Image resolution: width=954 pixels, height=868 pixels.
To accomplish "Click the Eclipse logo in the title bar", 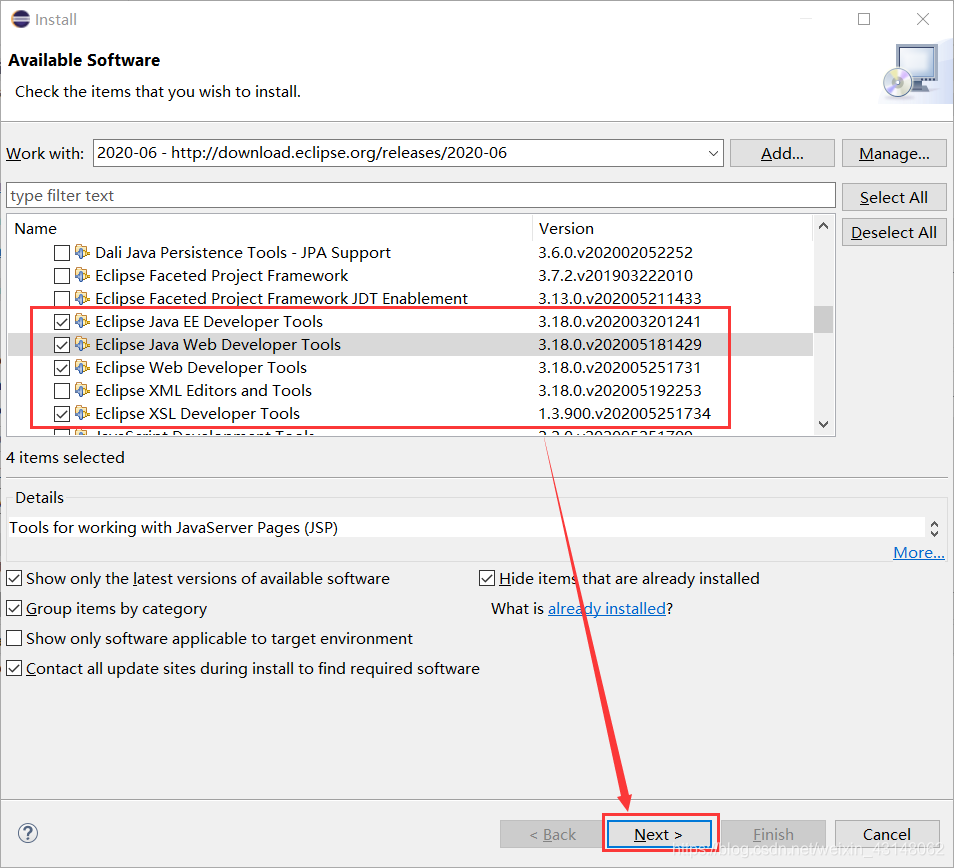I will [x=21, y=19].
